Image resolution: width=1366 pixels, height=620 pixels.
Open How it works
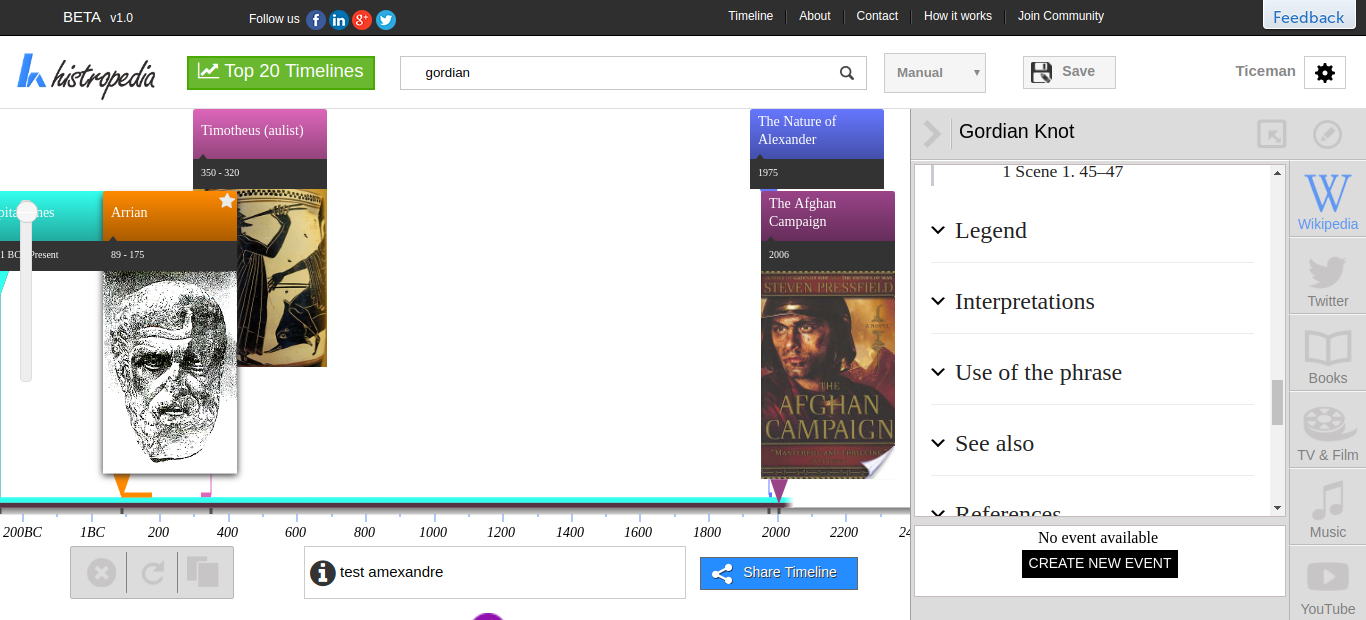click(958, 16)
